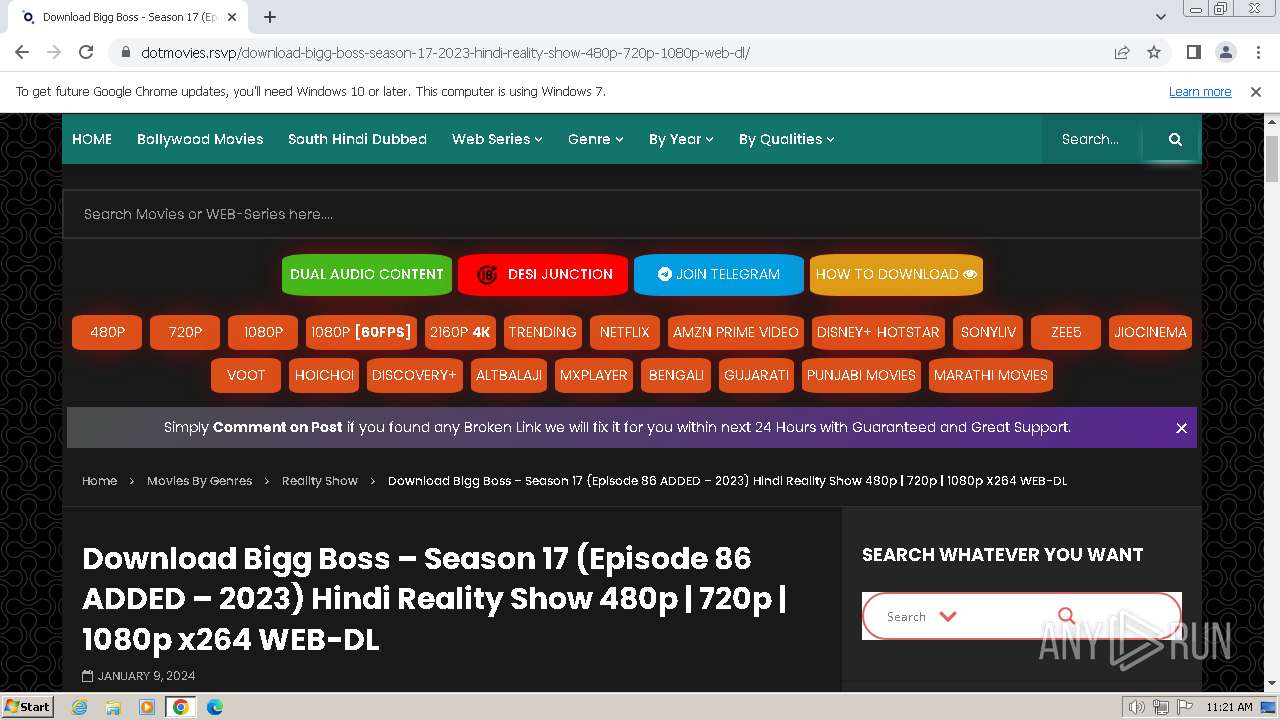Dismiss the Chrome update notice
This screenshot has height=720, width=1280.
point(1256,92)
